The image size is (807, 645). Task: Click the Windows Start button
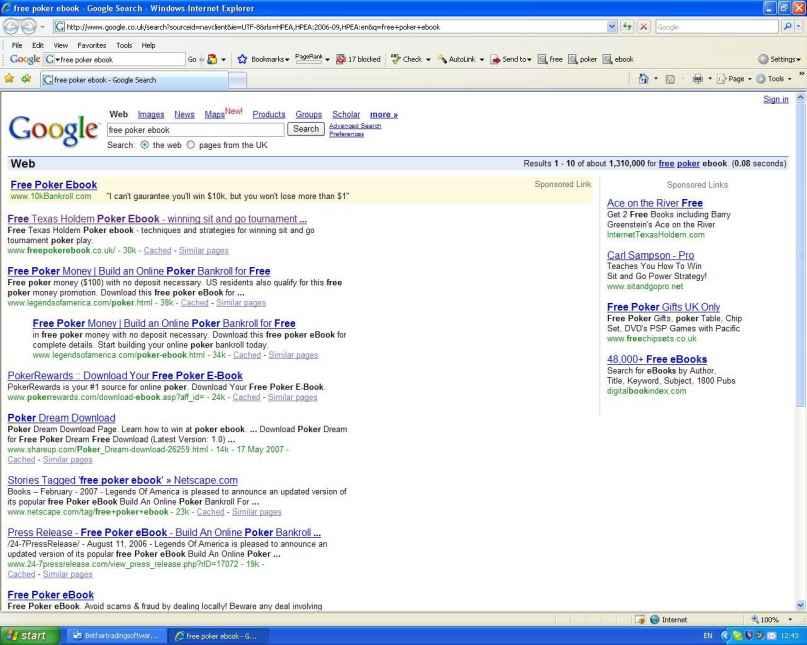30,636
